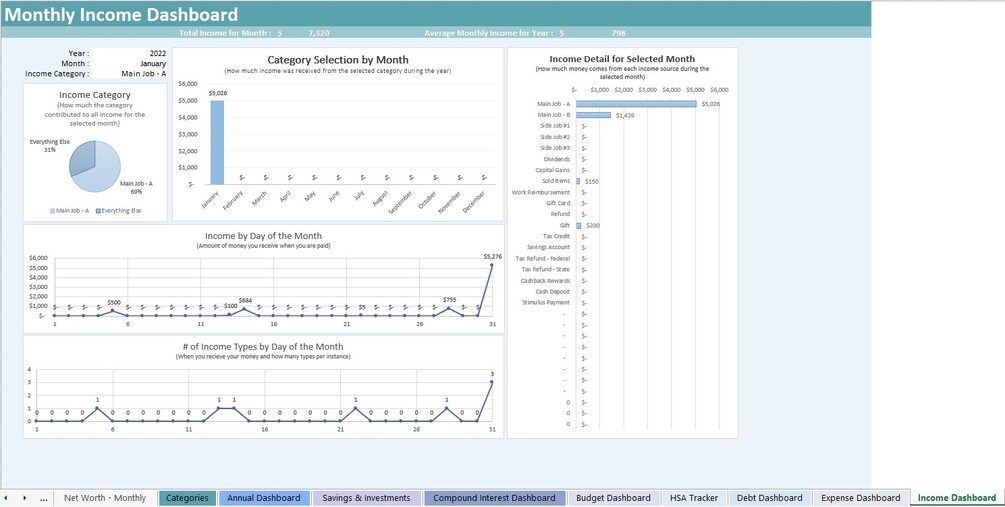Click the Dividends category label
The height and width of the screenshot is (507, 1005).
point(557,159)
